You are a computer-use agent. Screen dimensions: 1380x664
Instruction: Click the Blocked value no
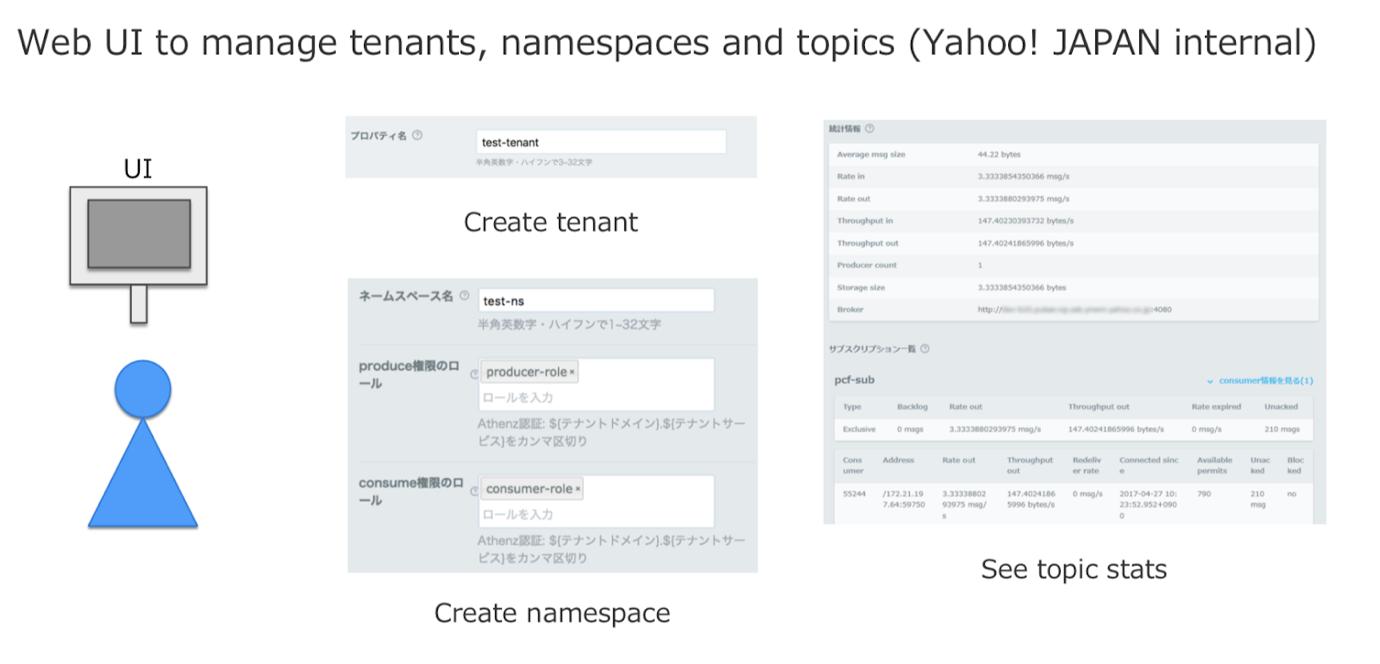point(1291,493)
